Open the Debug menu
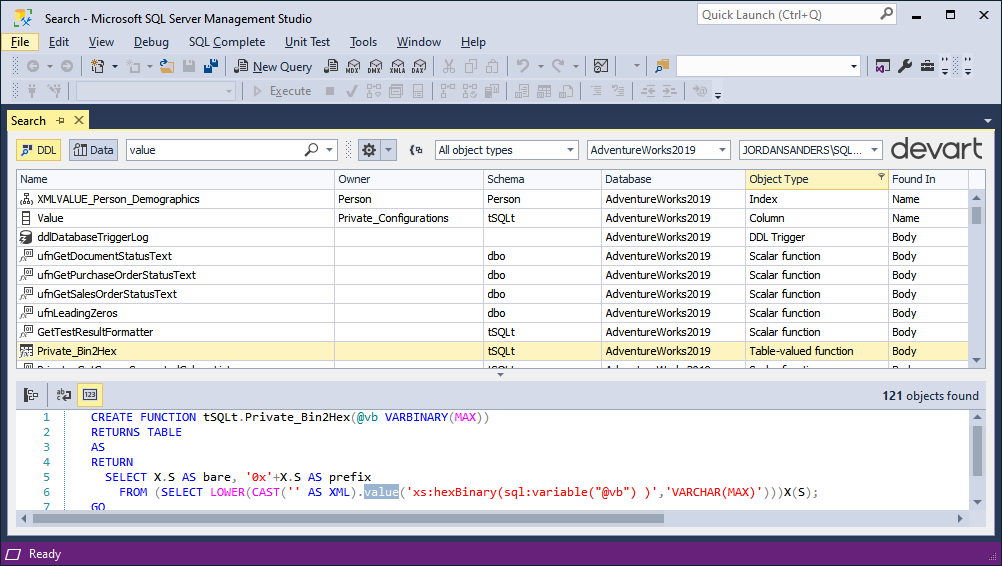The image size is (1002, 566). click(x=151, y=42)
